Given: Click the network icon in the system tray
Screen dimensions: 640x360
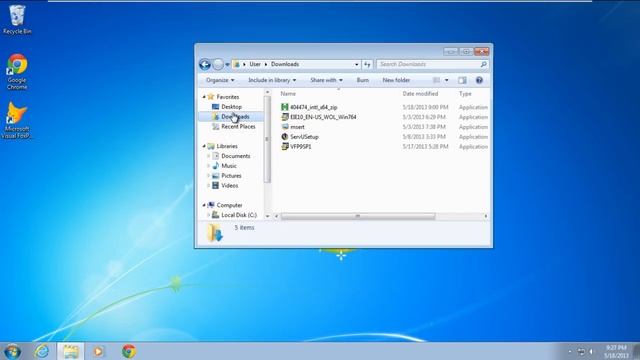Looking at the screenshot, I should coord(581,351).
